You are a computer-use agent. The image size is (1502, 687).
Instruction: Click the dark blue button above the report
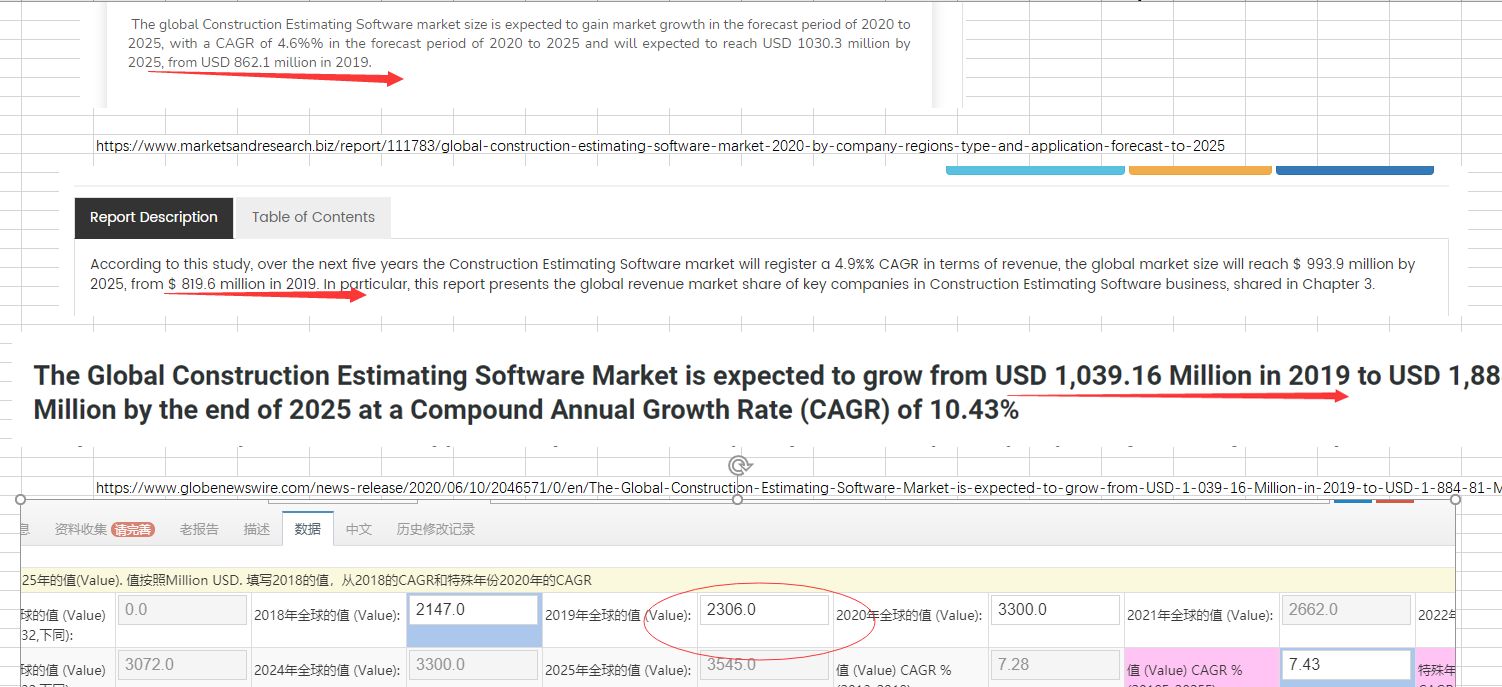coord(1354,170)
